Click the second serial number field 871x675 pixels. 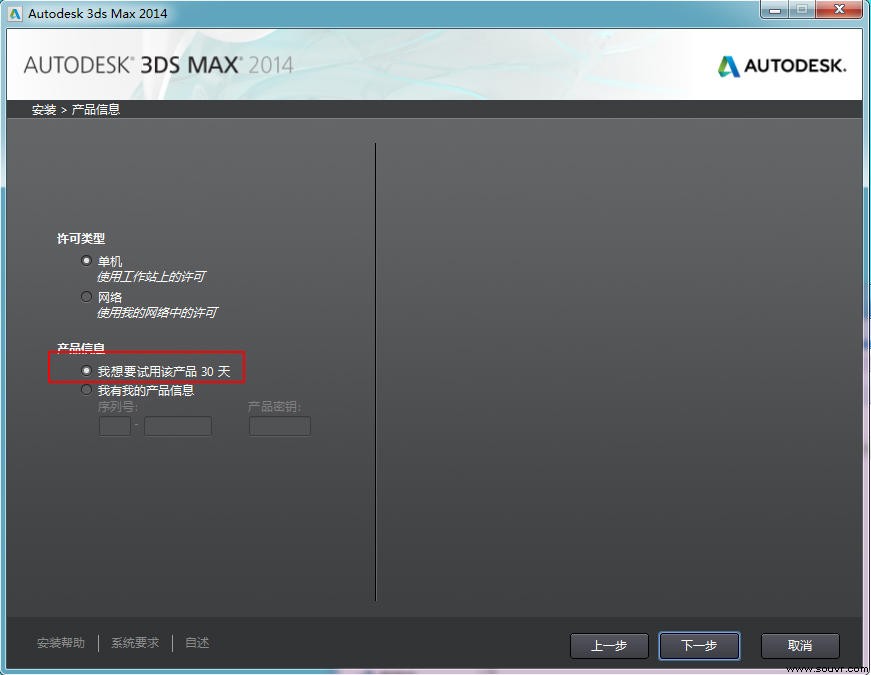[x=178, y=426]
